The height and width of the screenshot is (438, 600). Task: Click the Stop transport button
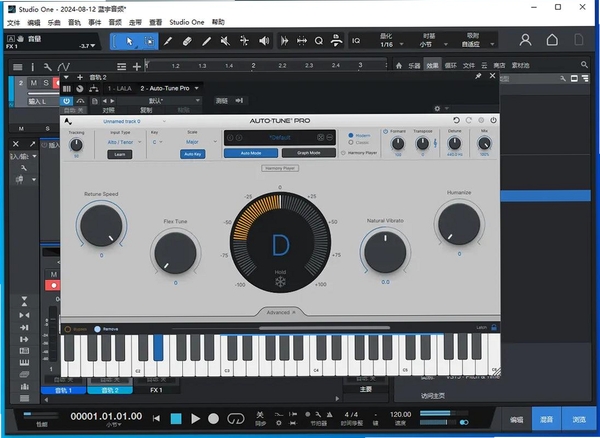(176, 418)
